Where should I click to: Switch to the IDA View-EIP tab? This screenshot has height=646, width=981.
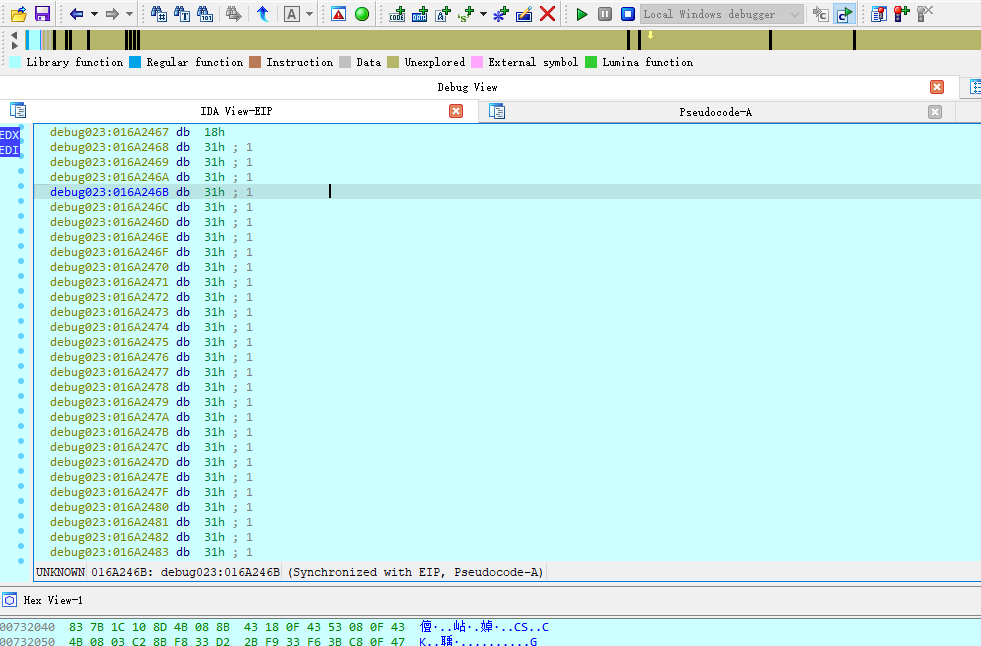pos(236,111)
